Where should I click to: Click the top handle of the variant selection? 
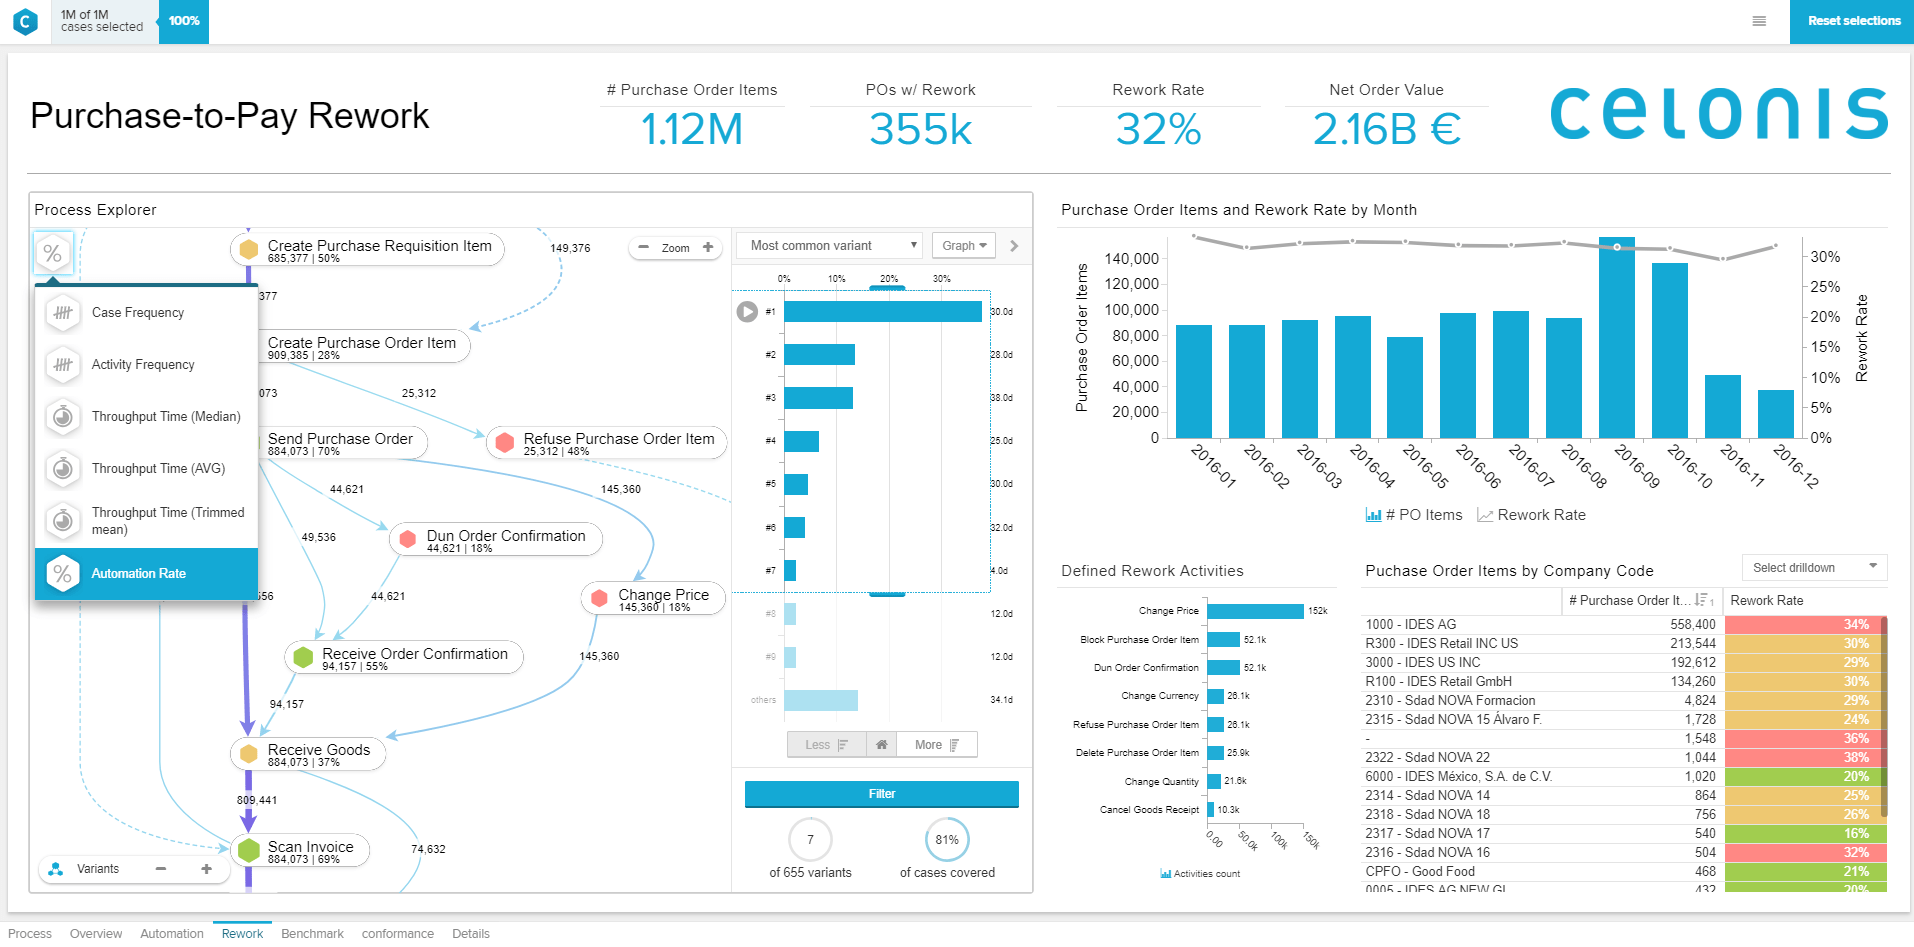887,289
